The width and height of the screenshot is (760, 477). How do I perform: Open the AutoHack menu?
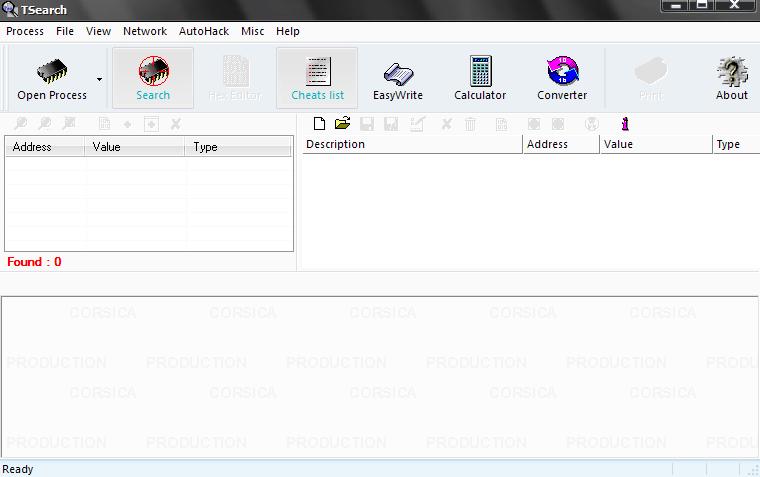tap(204, 31)
